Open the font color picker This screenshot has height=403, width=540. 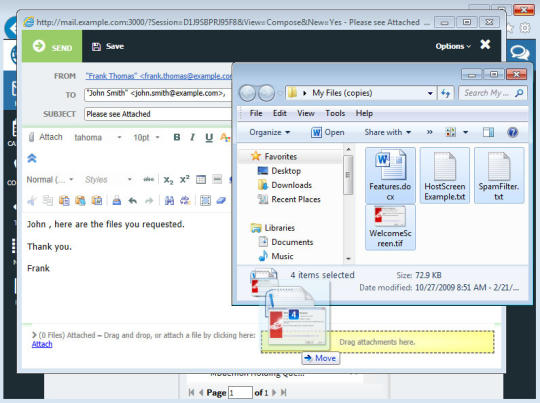tap(225, 137)
